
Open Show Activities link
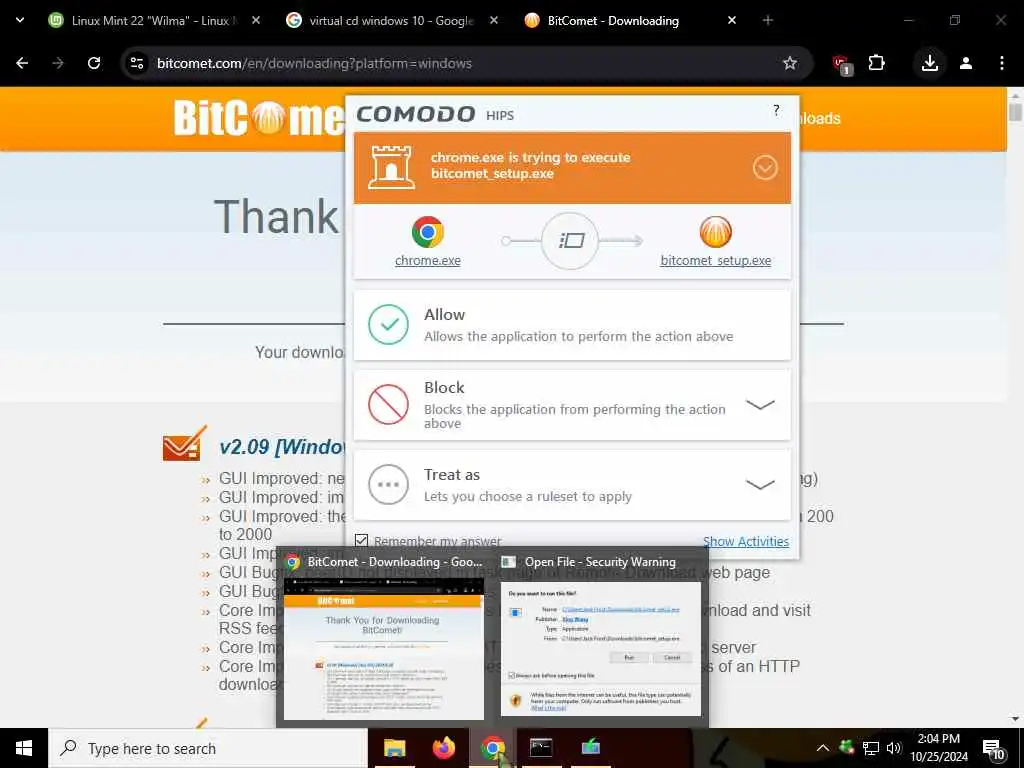746,541
